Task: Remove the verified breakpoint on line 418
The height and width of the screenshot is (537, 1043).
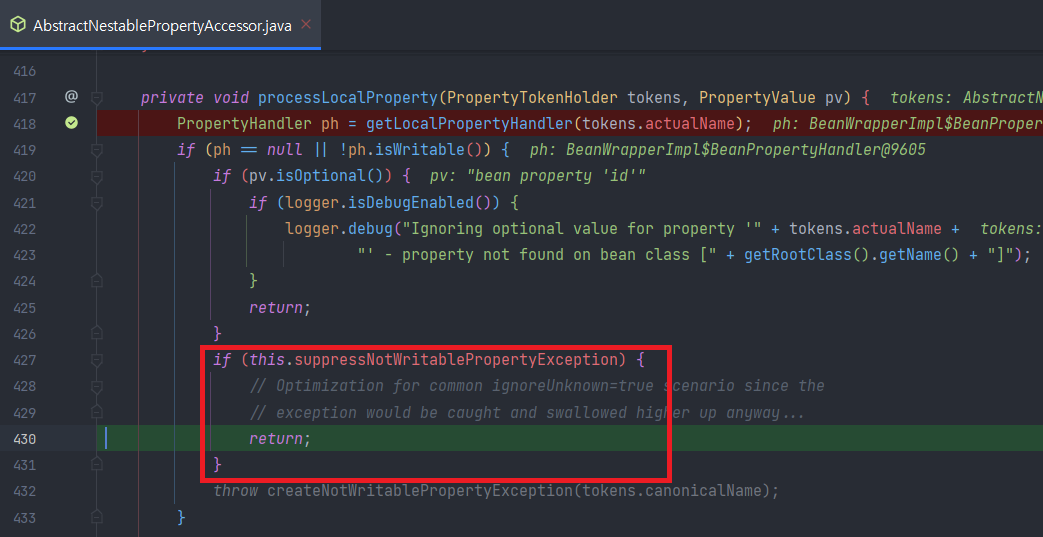Action: tap(71, 123)
